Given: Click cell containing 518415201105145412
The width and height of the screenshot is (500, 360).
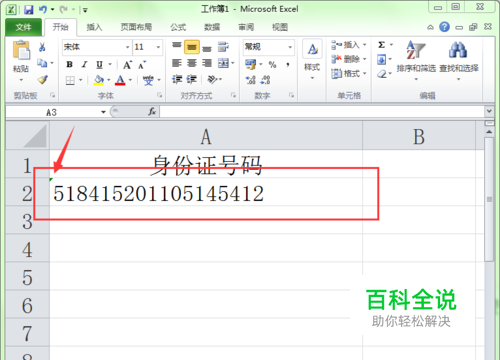Looking at the screenshot, I should click(x=206, y=193).
